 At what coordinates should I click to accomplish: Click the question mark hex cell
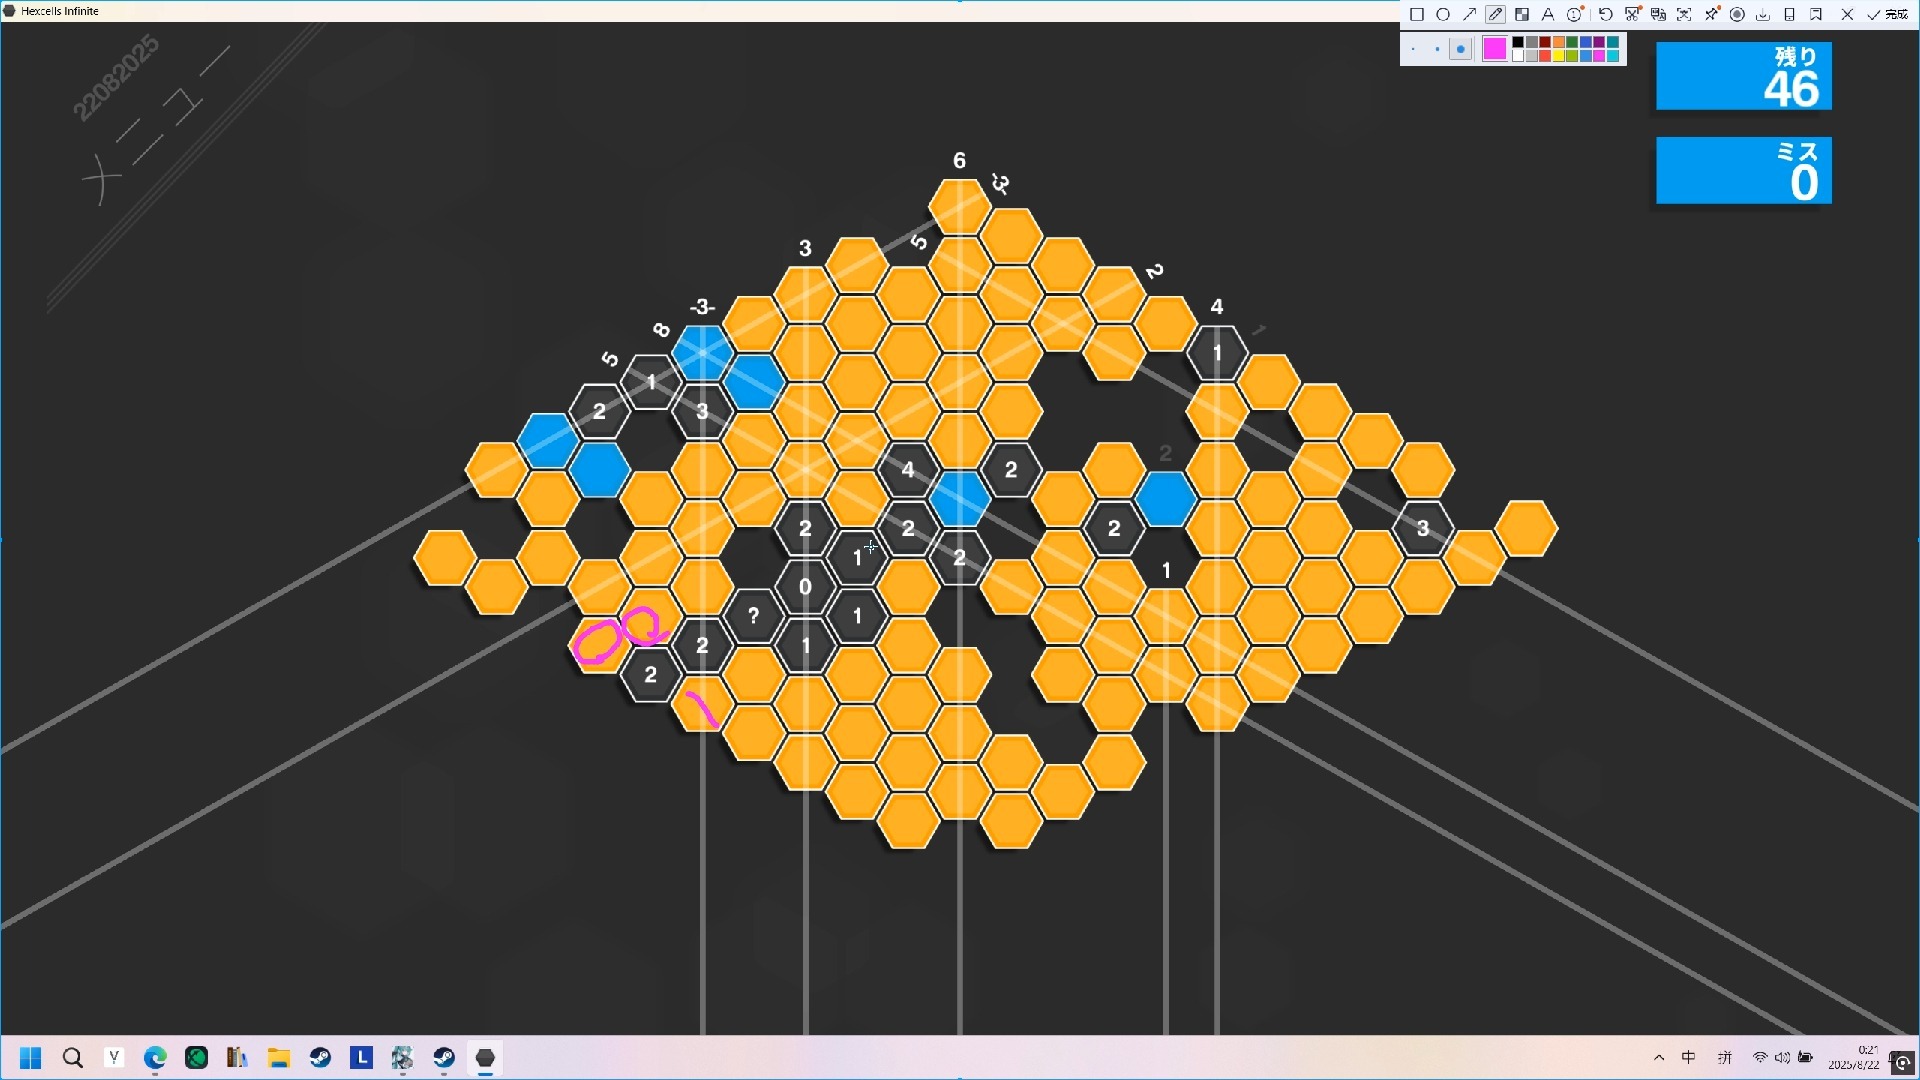[x=753, y=616]
